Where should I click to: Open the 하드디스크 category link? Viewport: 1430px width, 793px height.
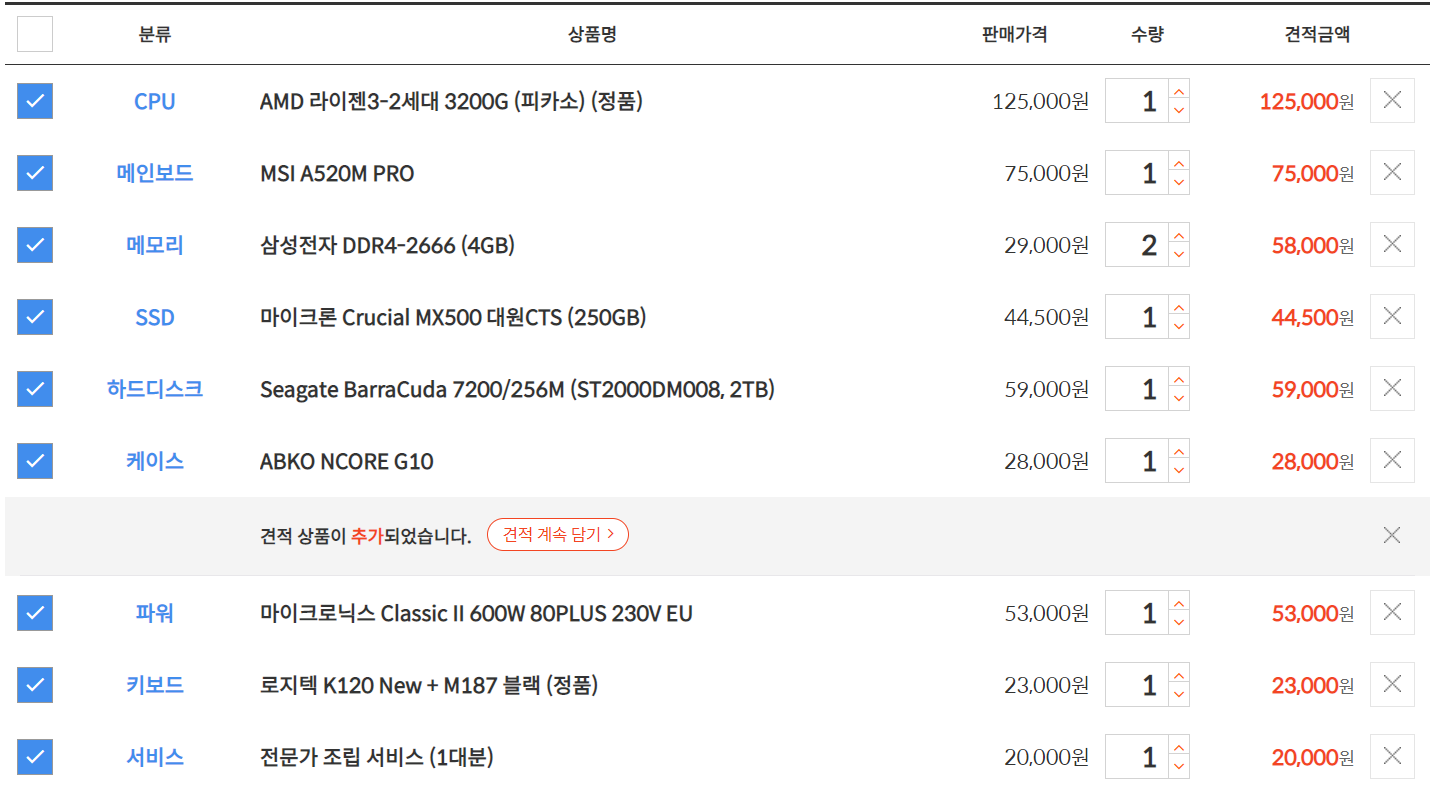[155, 389]
